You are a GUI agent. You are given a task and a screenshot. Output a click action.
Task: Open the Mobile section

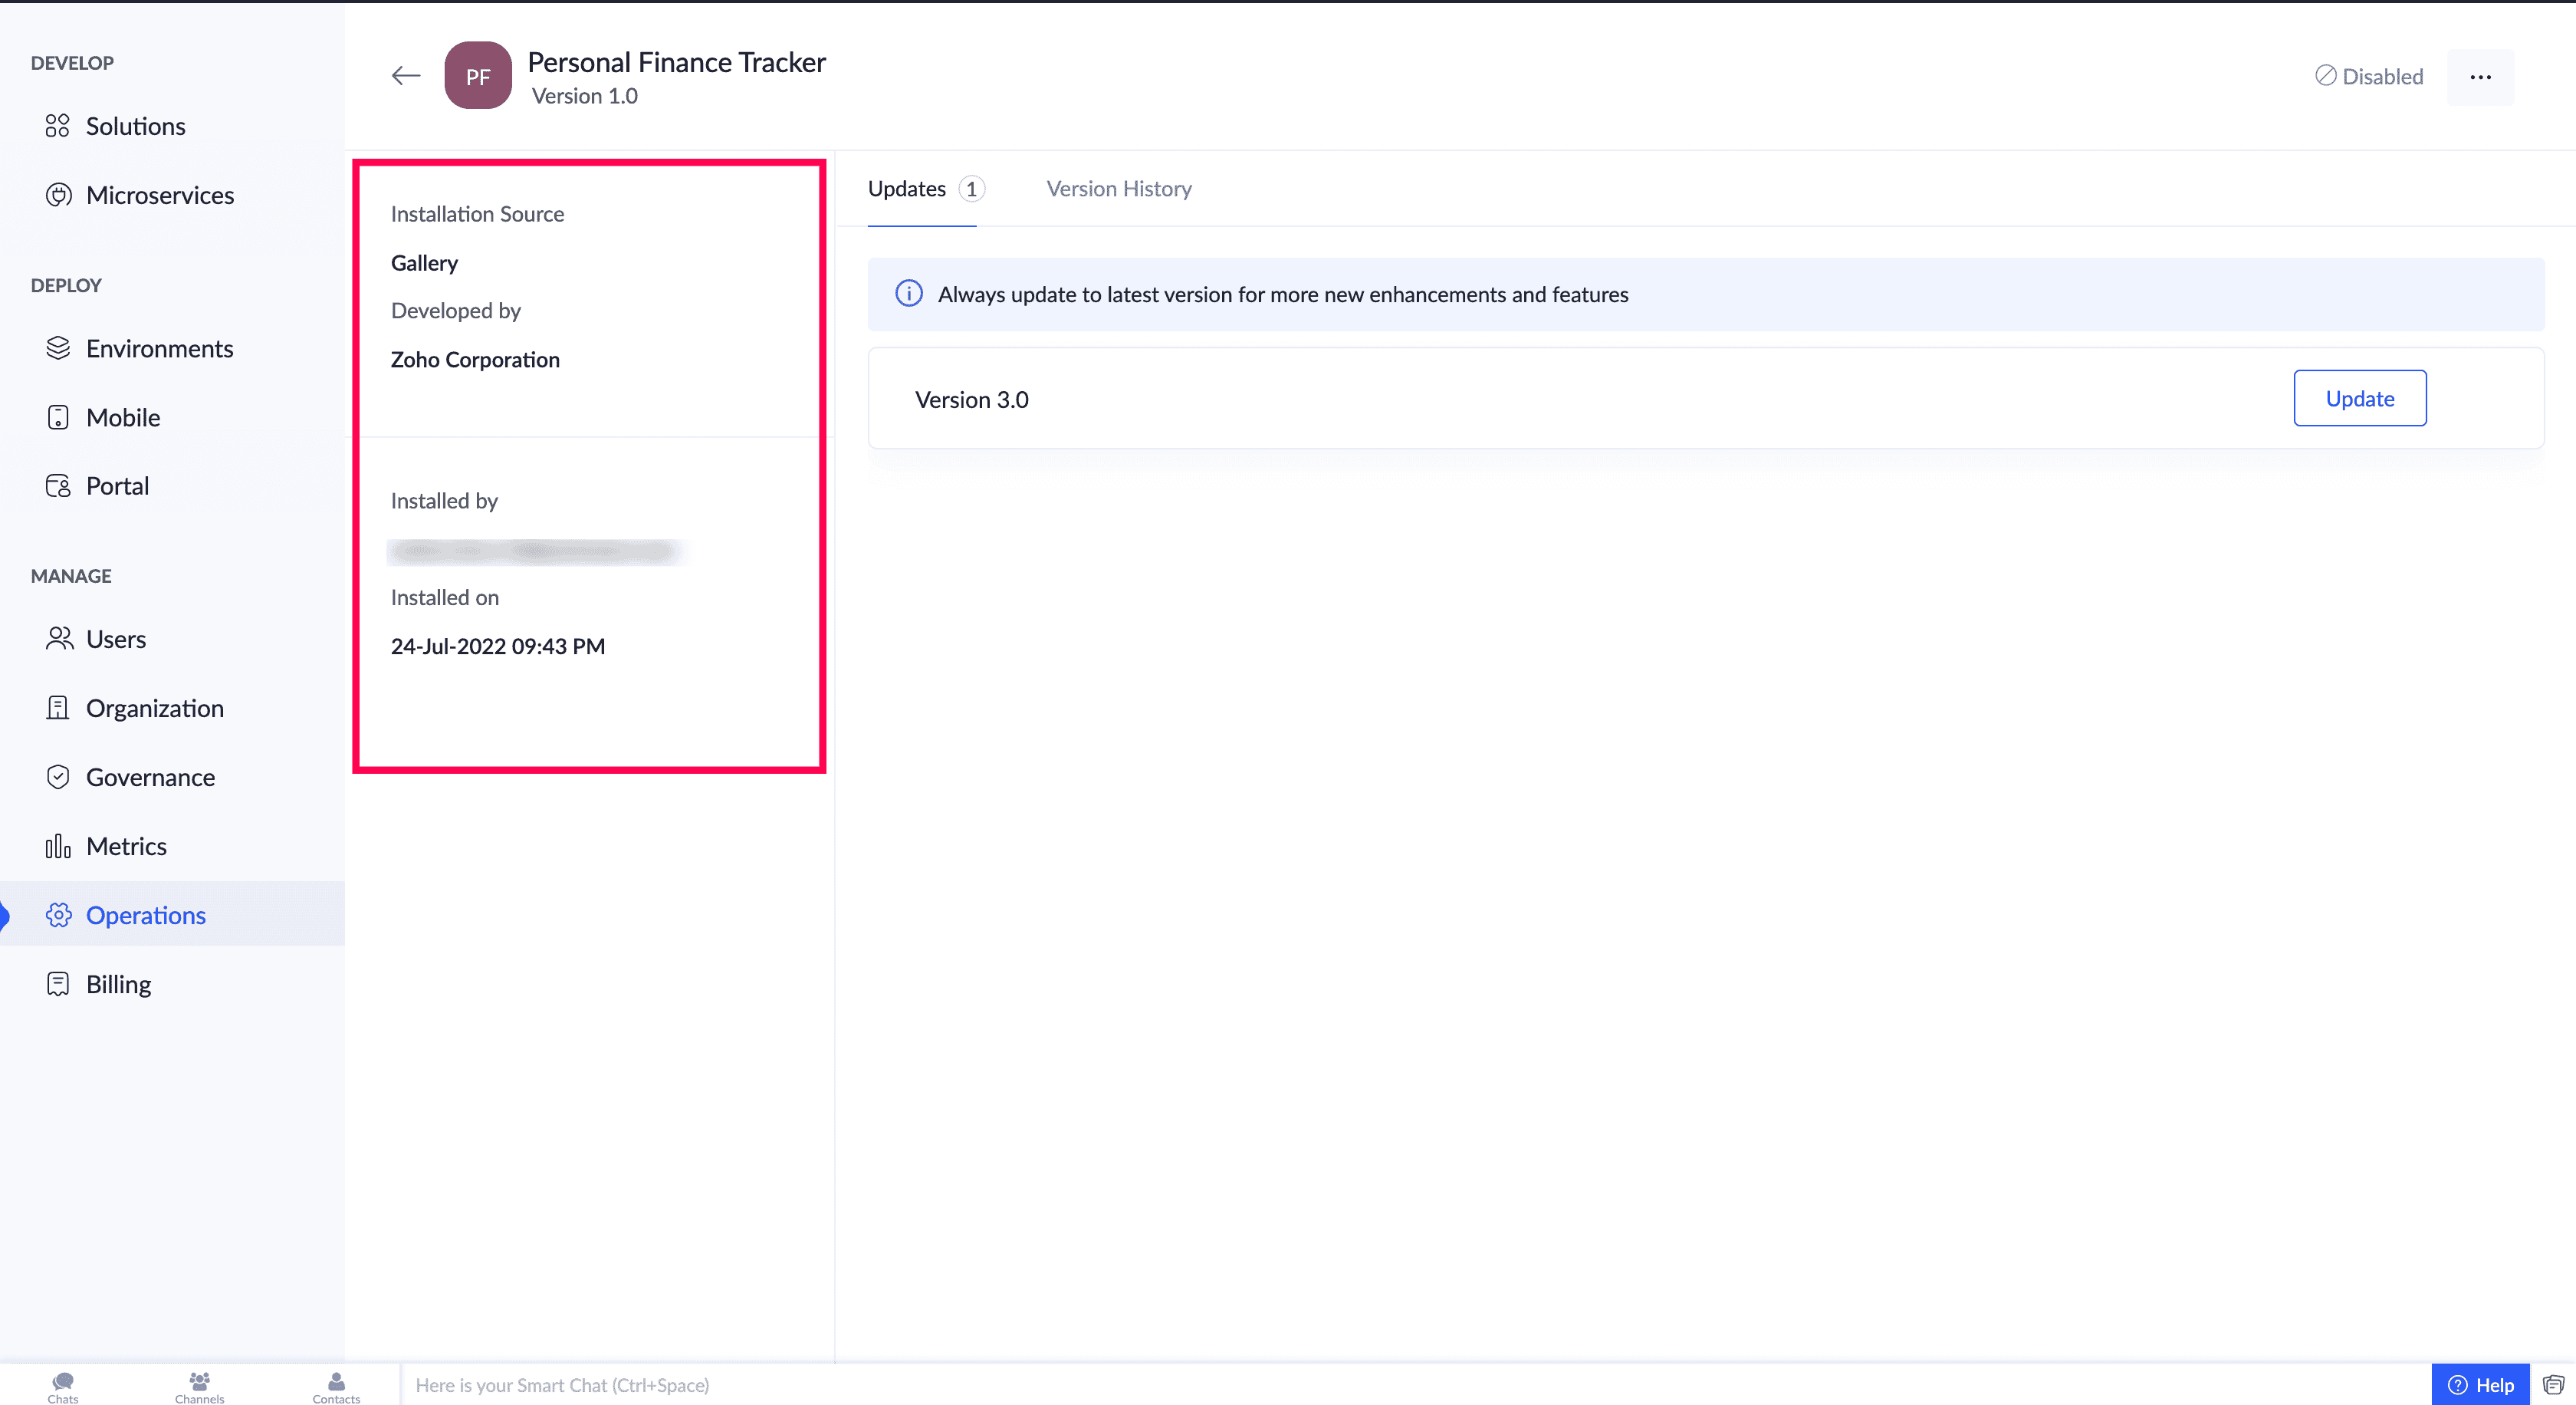click(x=122, y=417)
